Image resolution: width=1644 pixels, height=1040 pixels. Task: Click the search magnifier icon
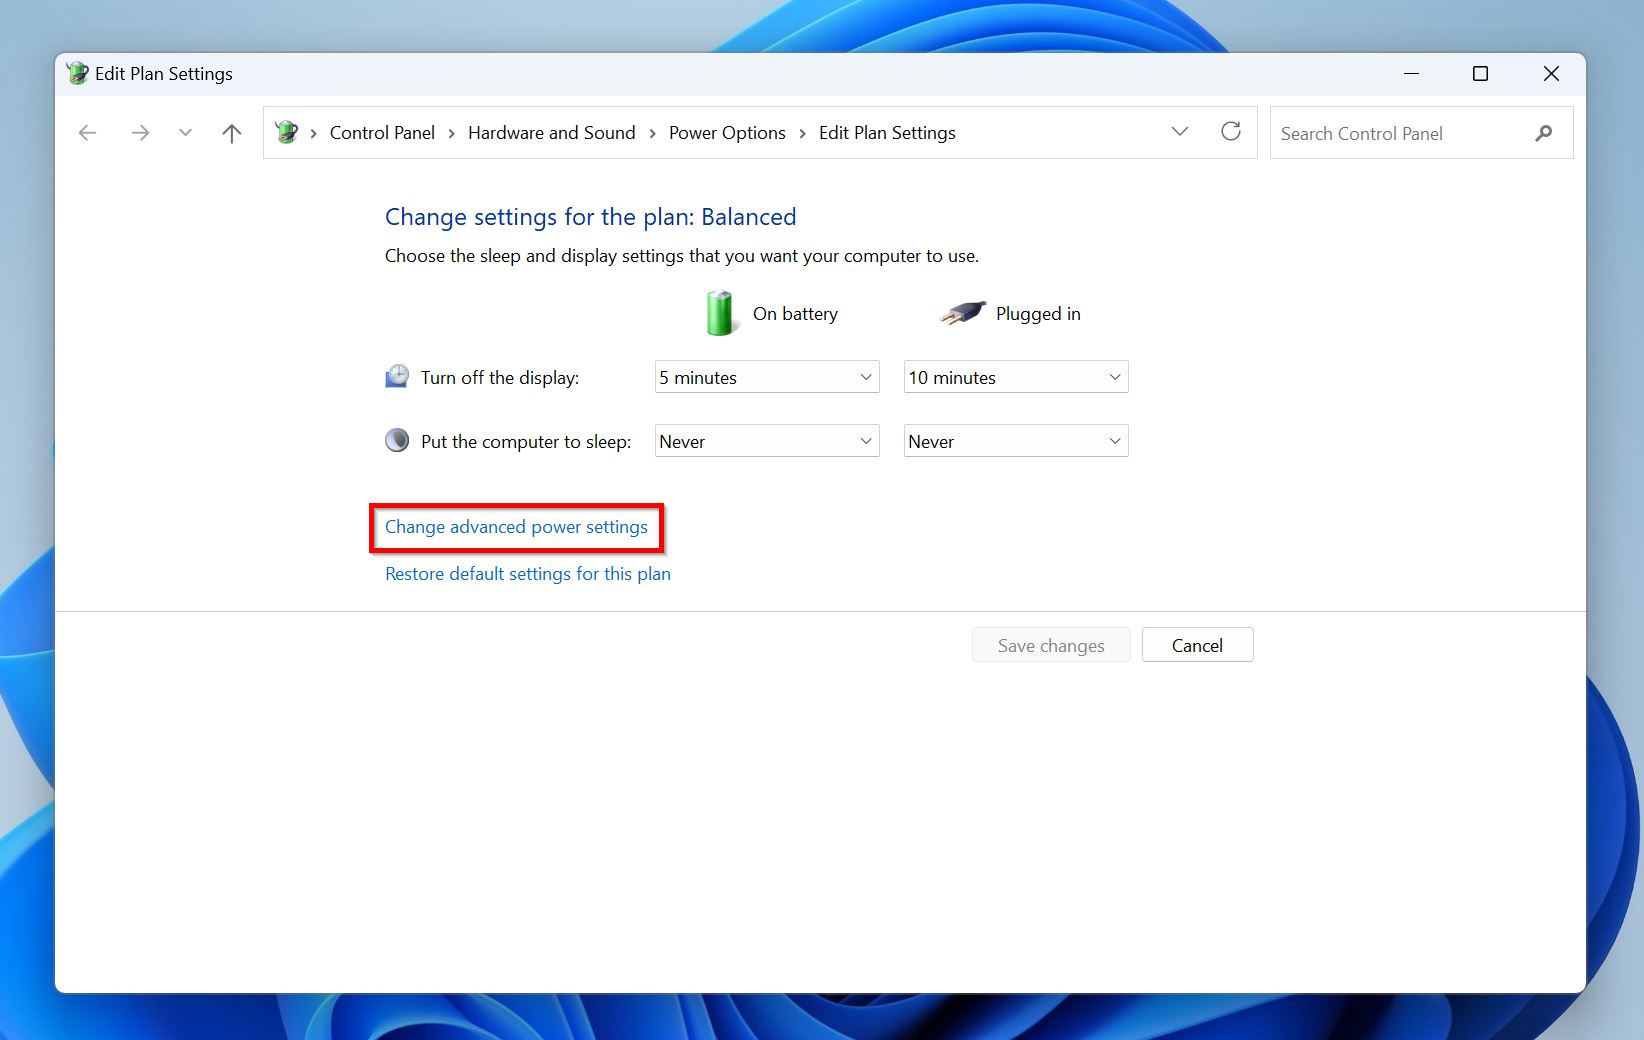(1544, 133)
